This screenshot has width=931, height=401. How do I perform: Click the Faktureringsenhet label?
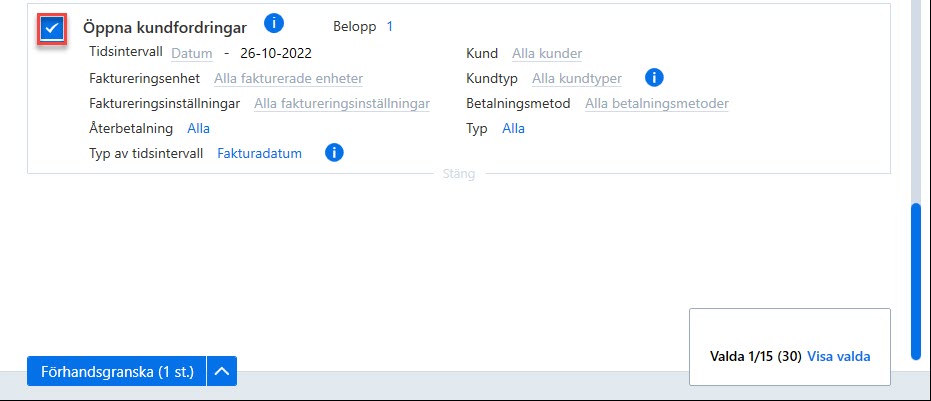tap(145, 78)
